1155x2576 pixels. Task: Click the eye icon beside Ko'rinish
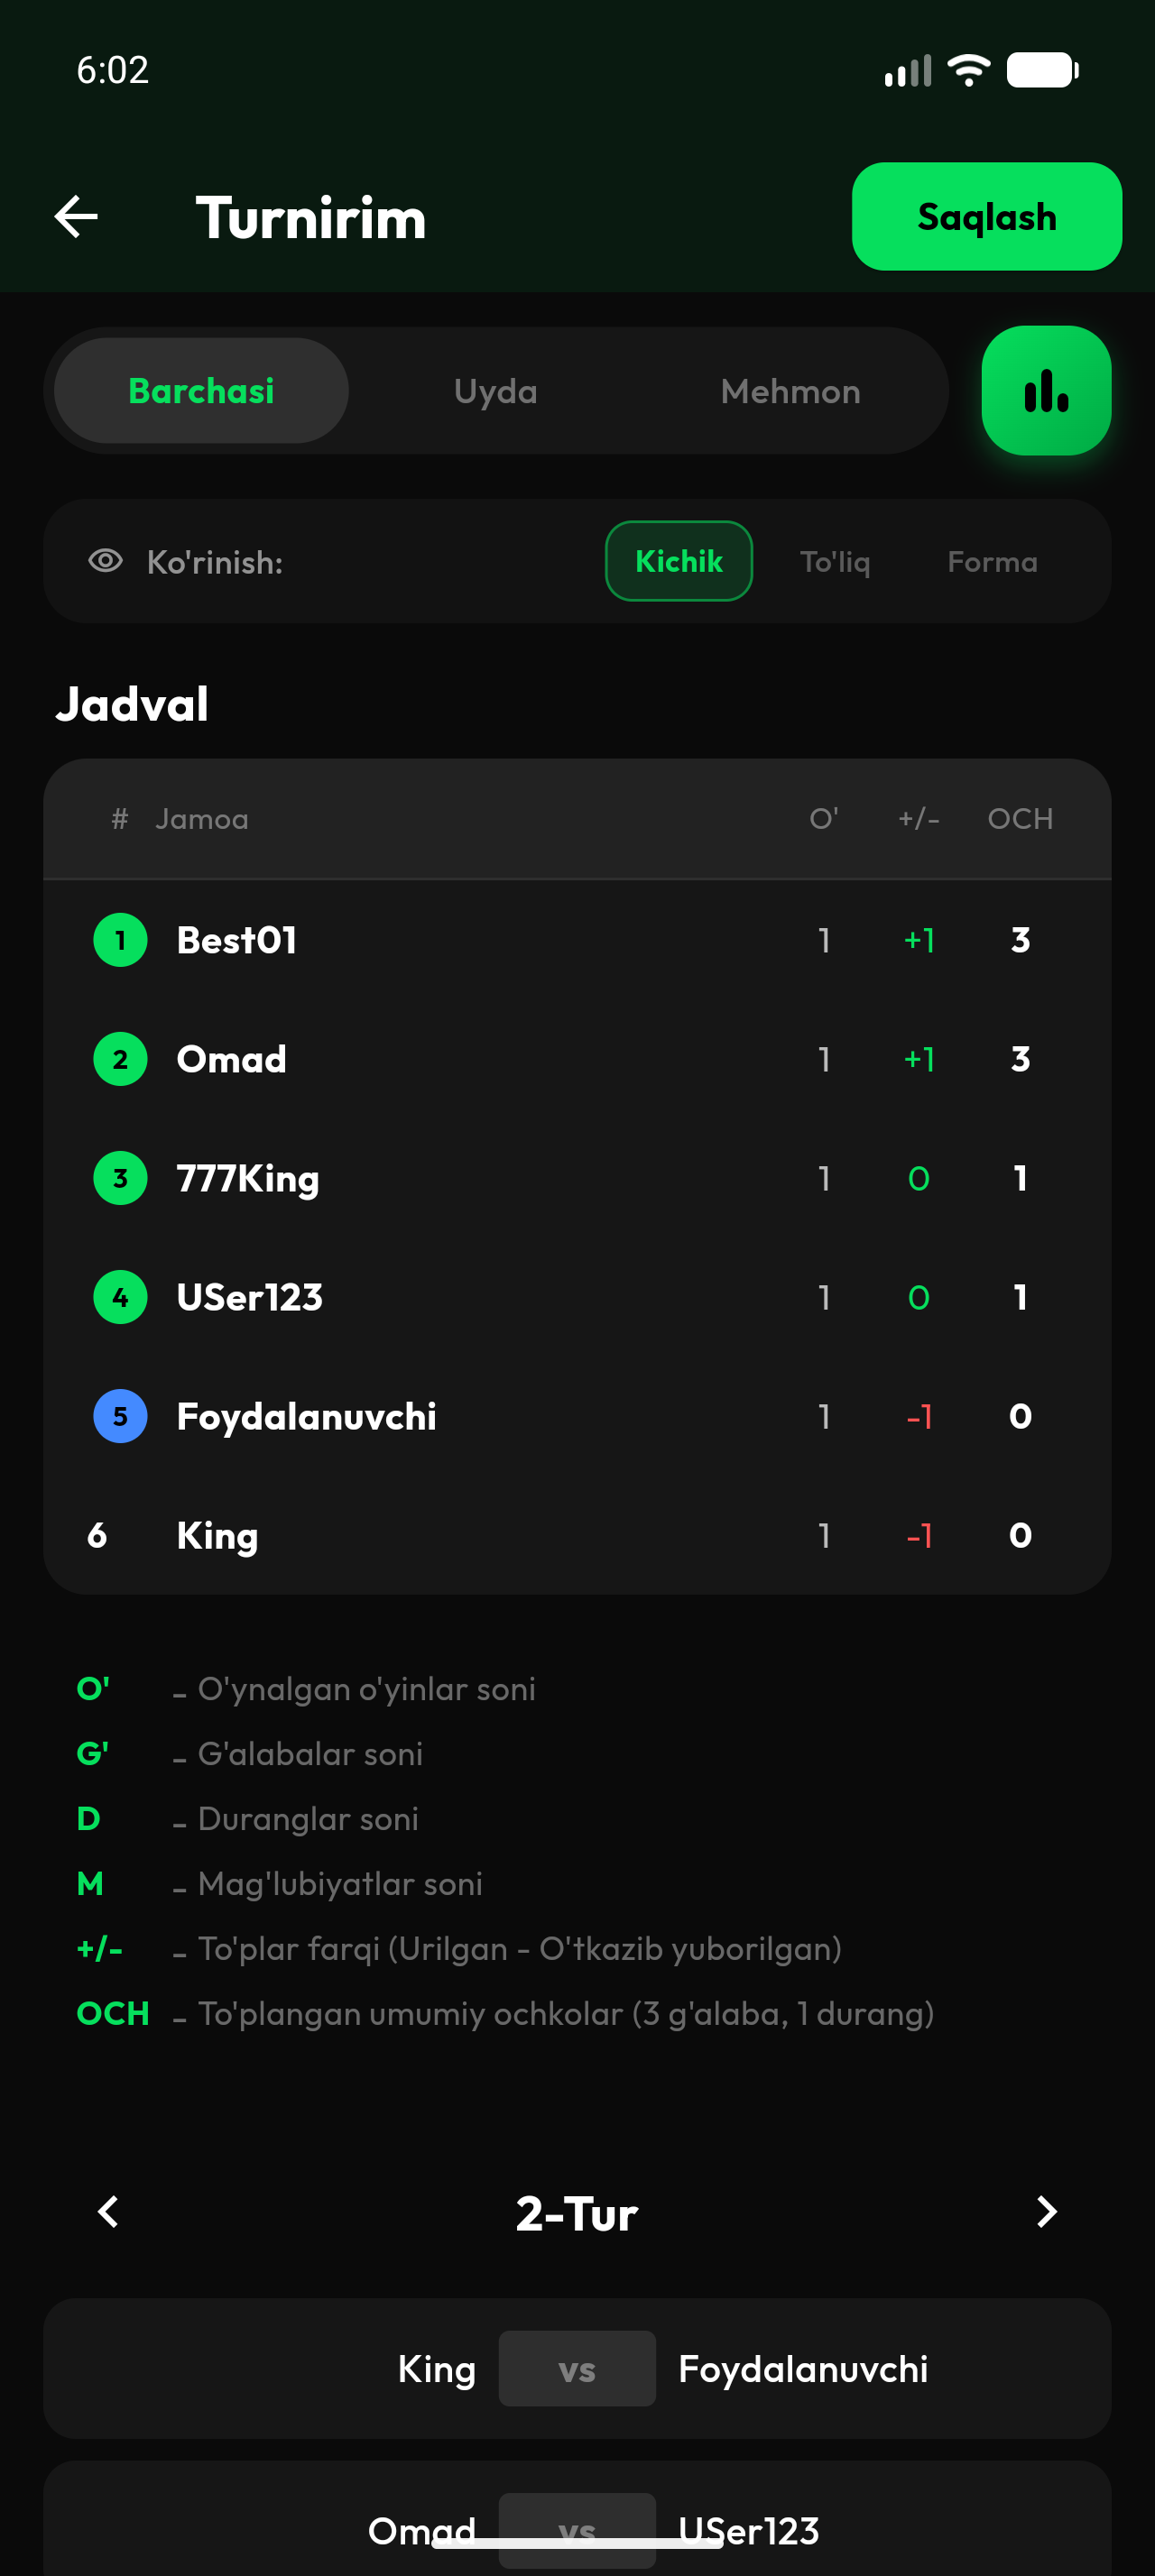point(104,561)
